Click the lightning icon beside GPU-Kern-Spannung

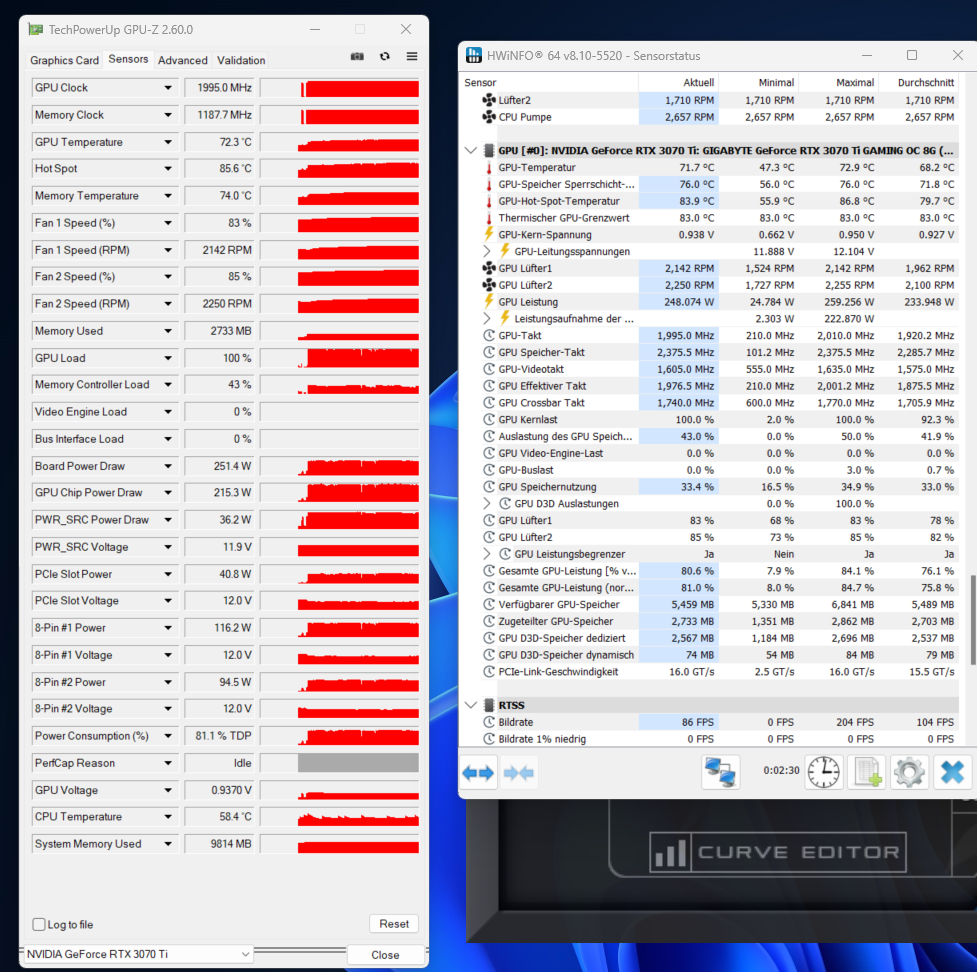489,234
